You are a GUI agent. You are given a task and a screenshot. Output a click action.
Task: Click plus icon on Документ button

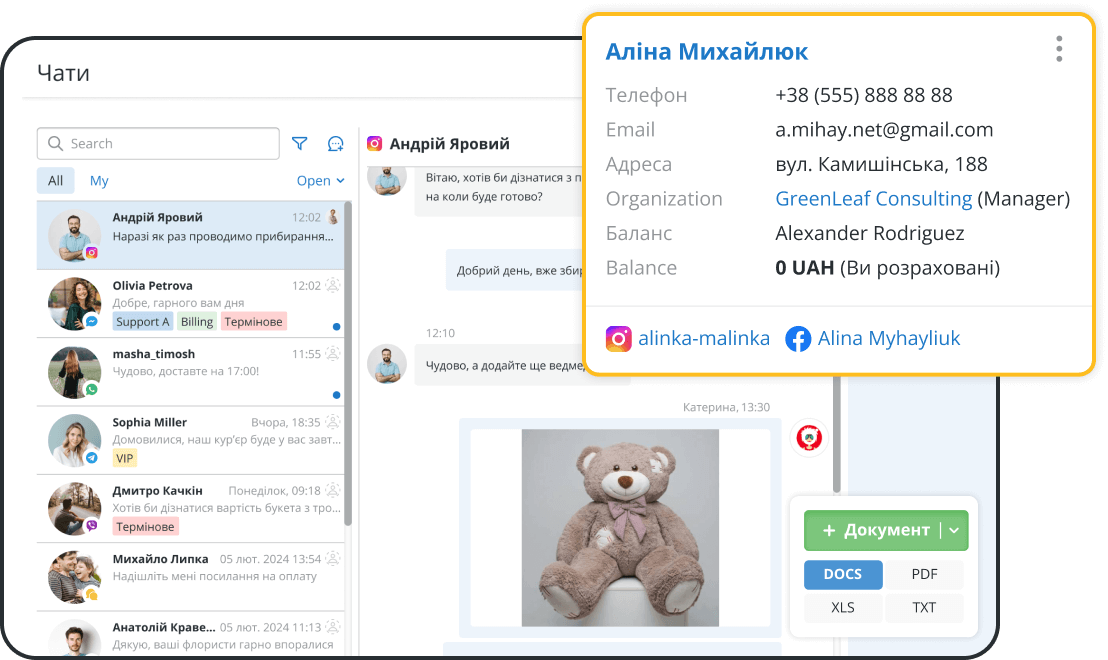[830, 530]
